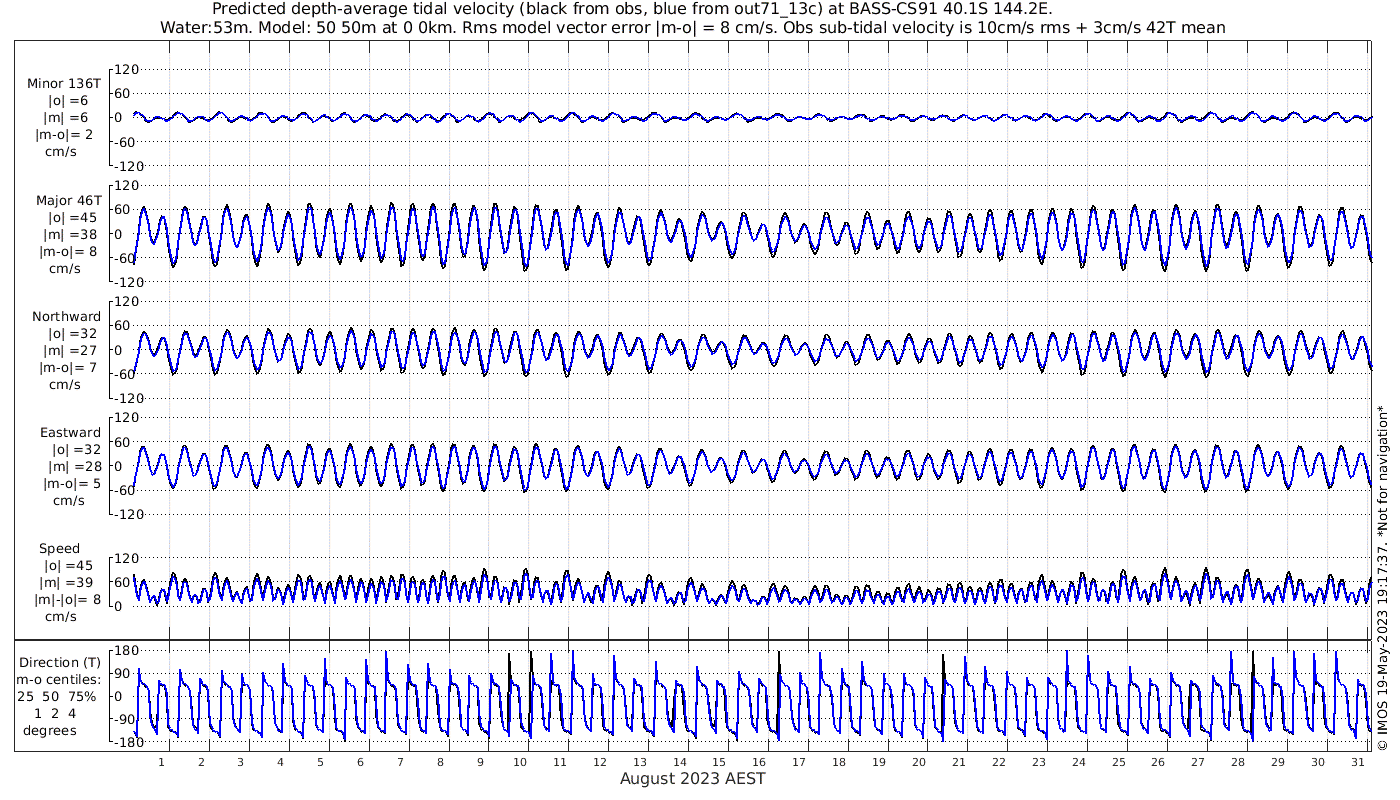Select the 'Northward' panel label
Viewport: 1400px width, 800px height.
(66, 316)
